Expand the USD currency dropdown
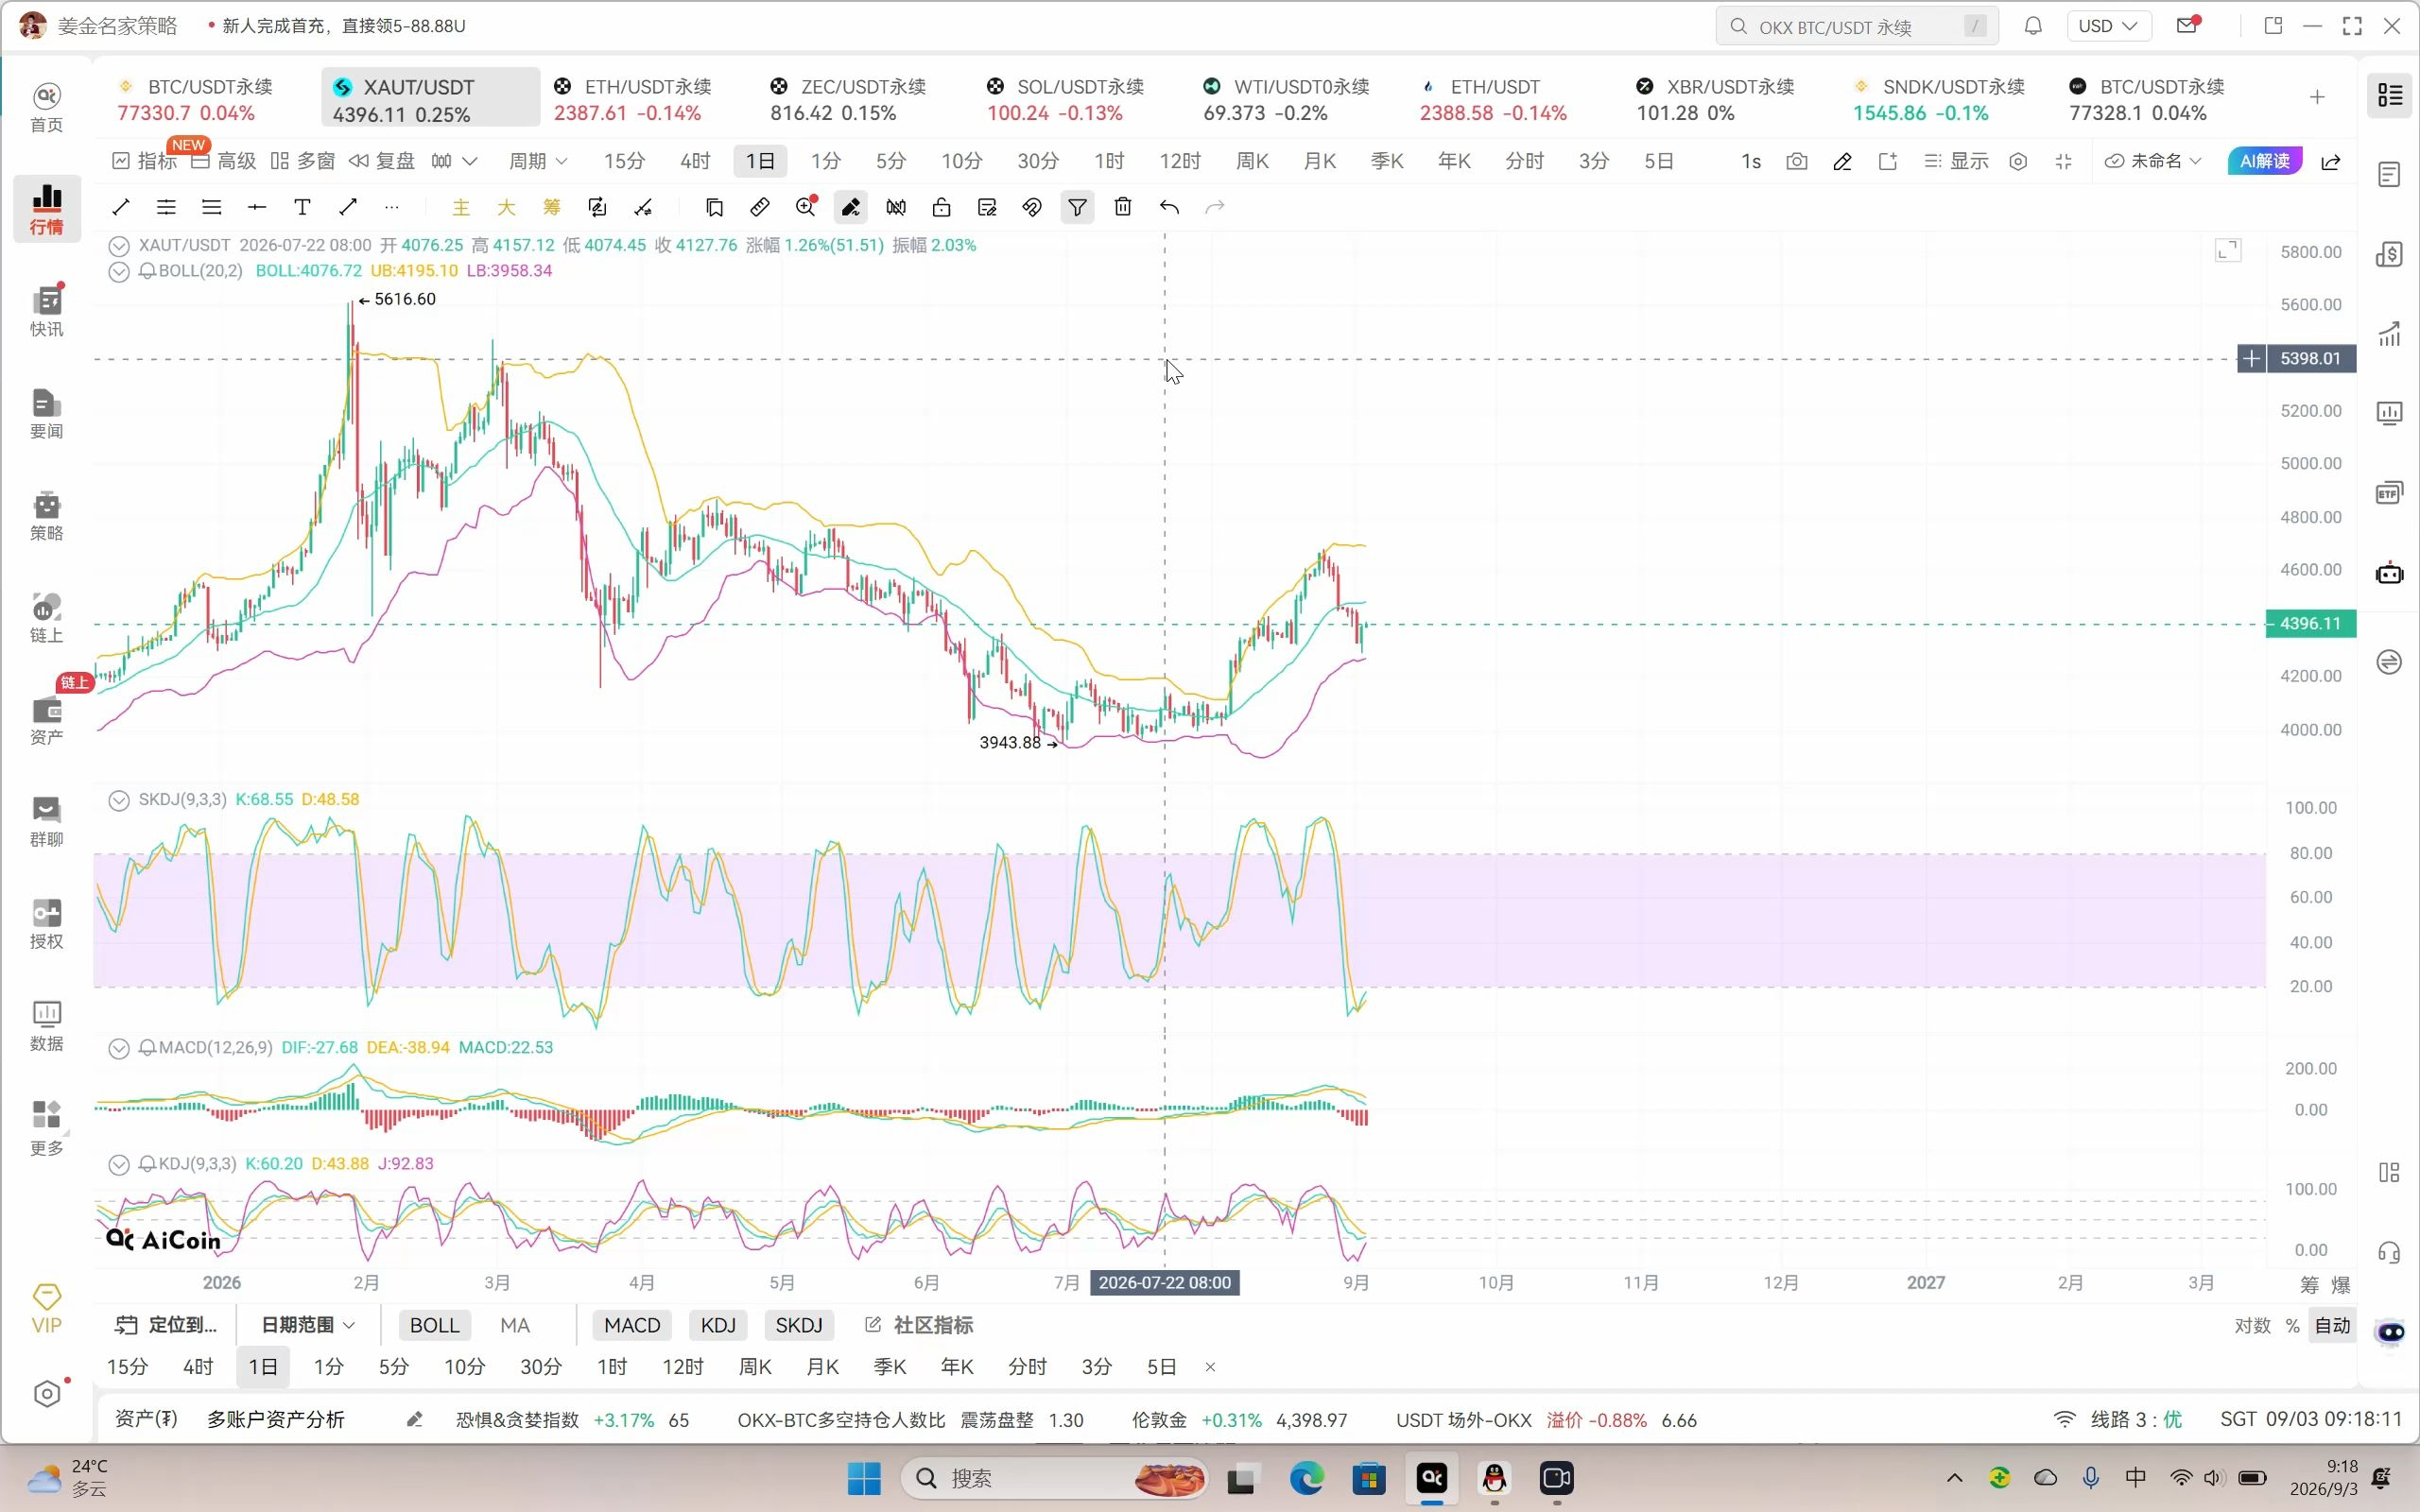This screenshot has width=2420, height=1512. (x=2108, y=26)
